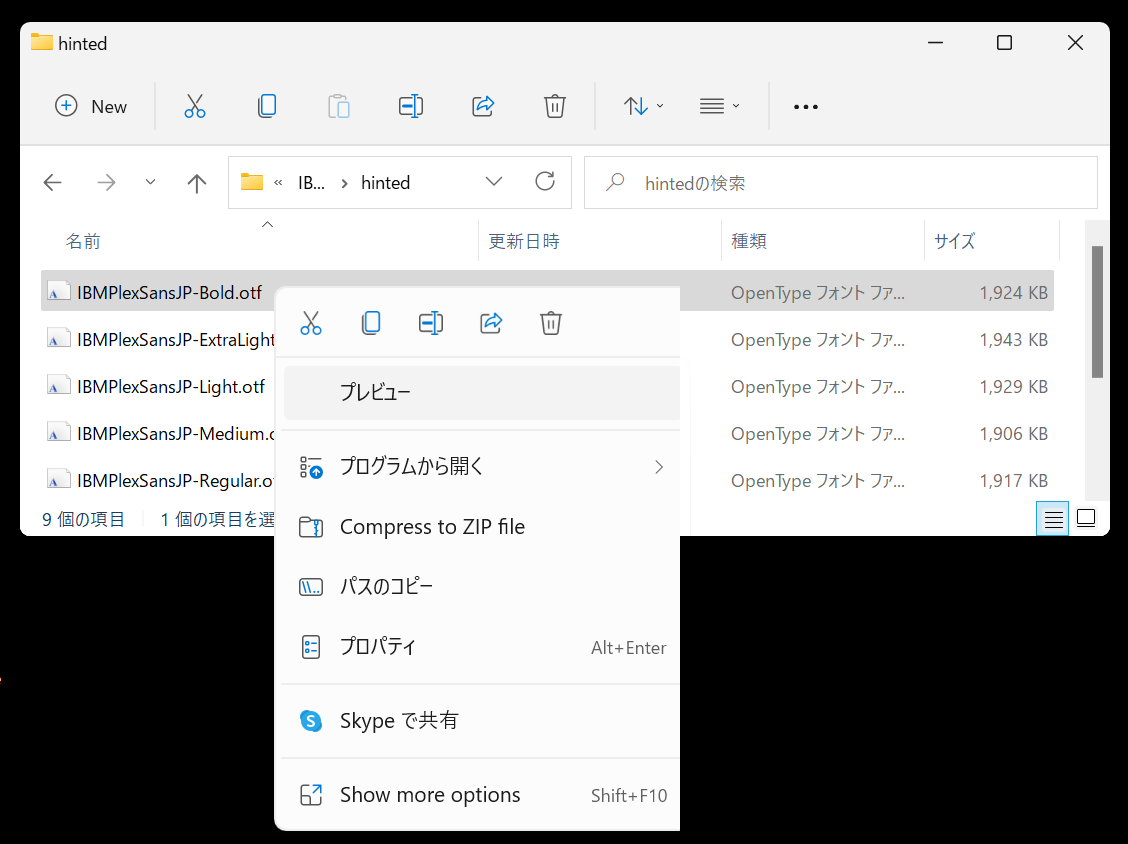
Task: Click the font file icon of IBMPlexSansJP-Light.otf
Action: tap(58, 386)
